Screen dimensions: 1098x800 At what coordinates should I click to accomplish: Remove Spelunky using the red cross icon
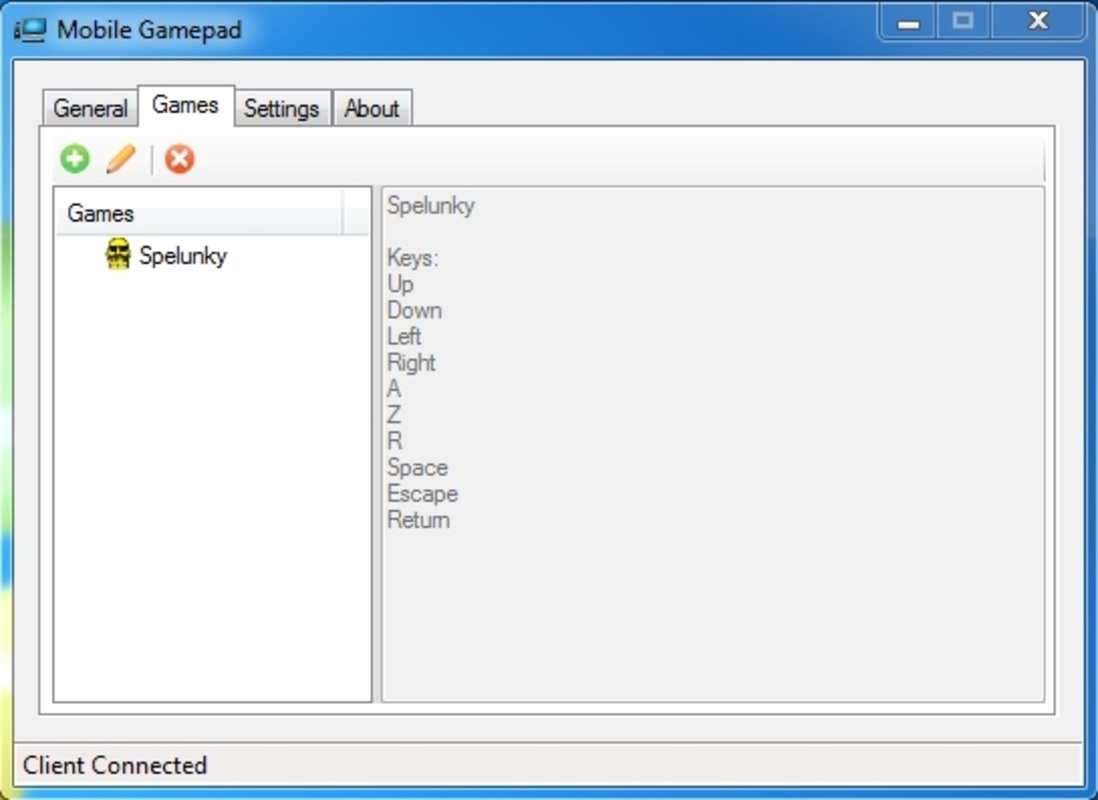tap(179, 158)
